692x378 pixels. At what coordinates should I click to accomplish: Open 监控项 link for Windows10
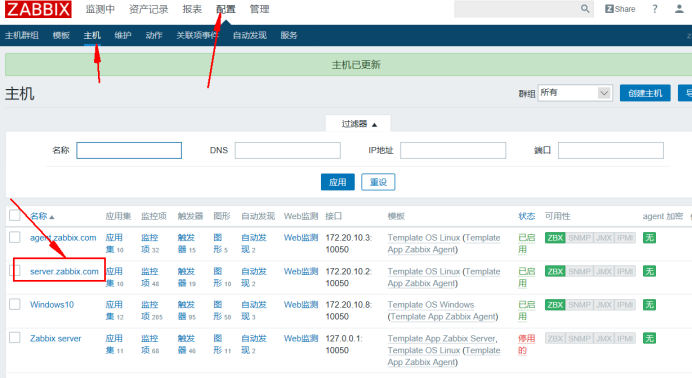pos(150,311)
